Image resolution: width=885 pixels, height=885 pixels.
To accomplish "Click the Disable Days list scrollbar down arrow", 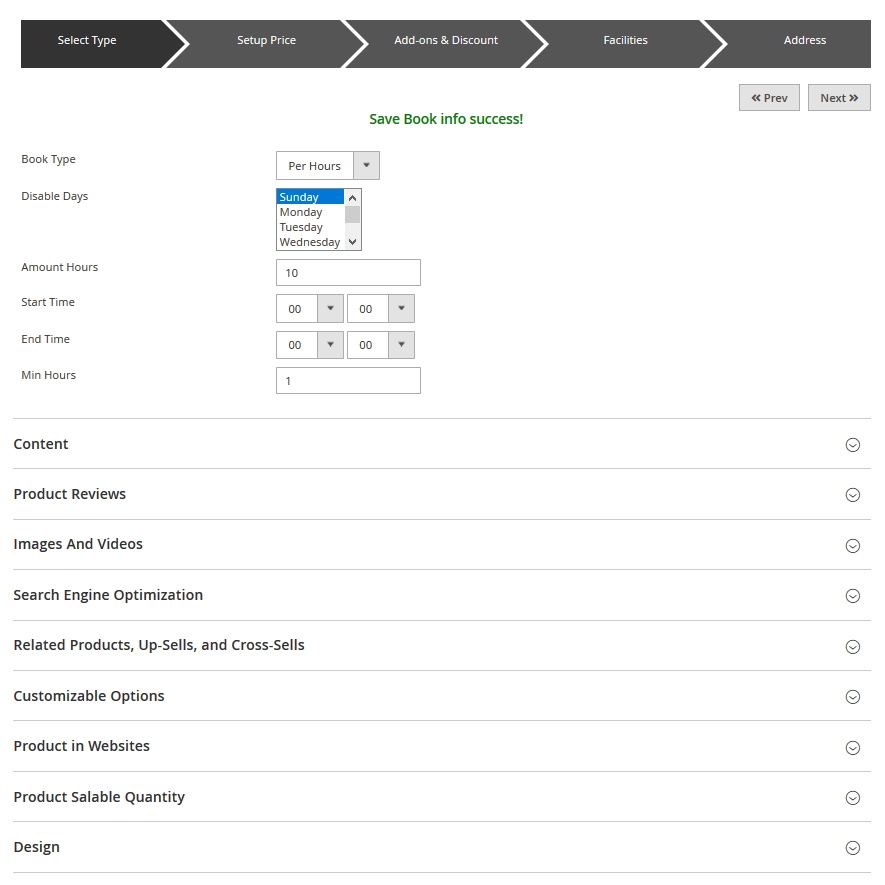I will tap(352, 242).
